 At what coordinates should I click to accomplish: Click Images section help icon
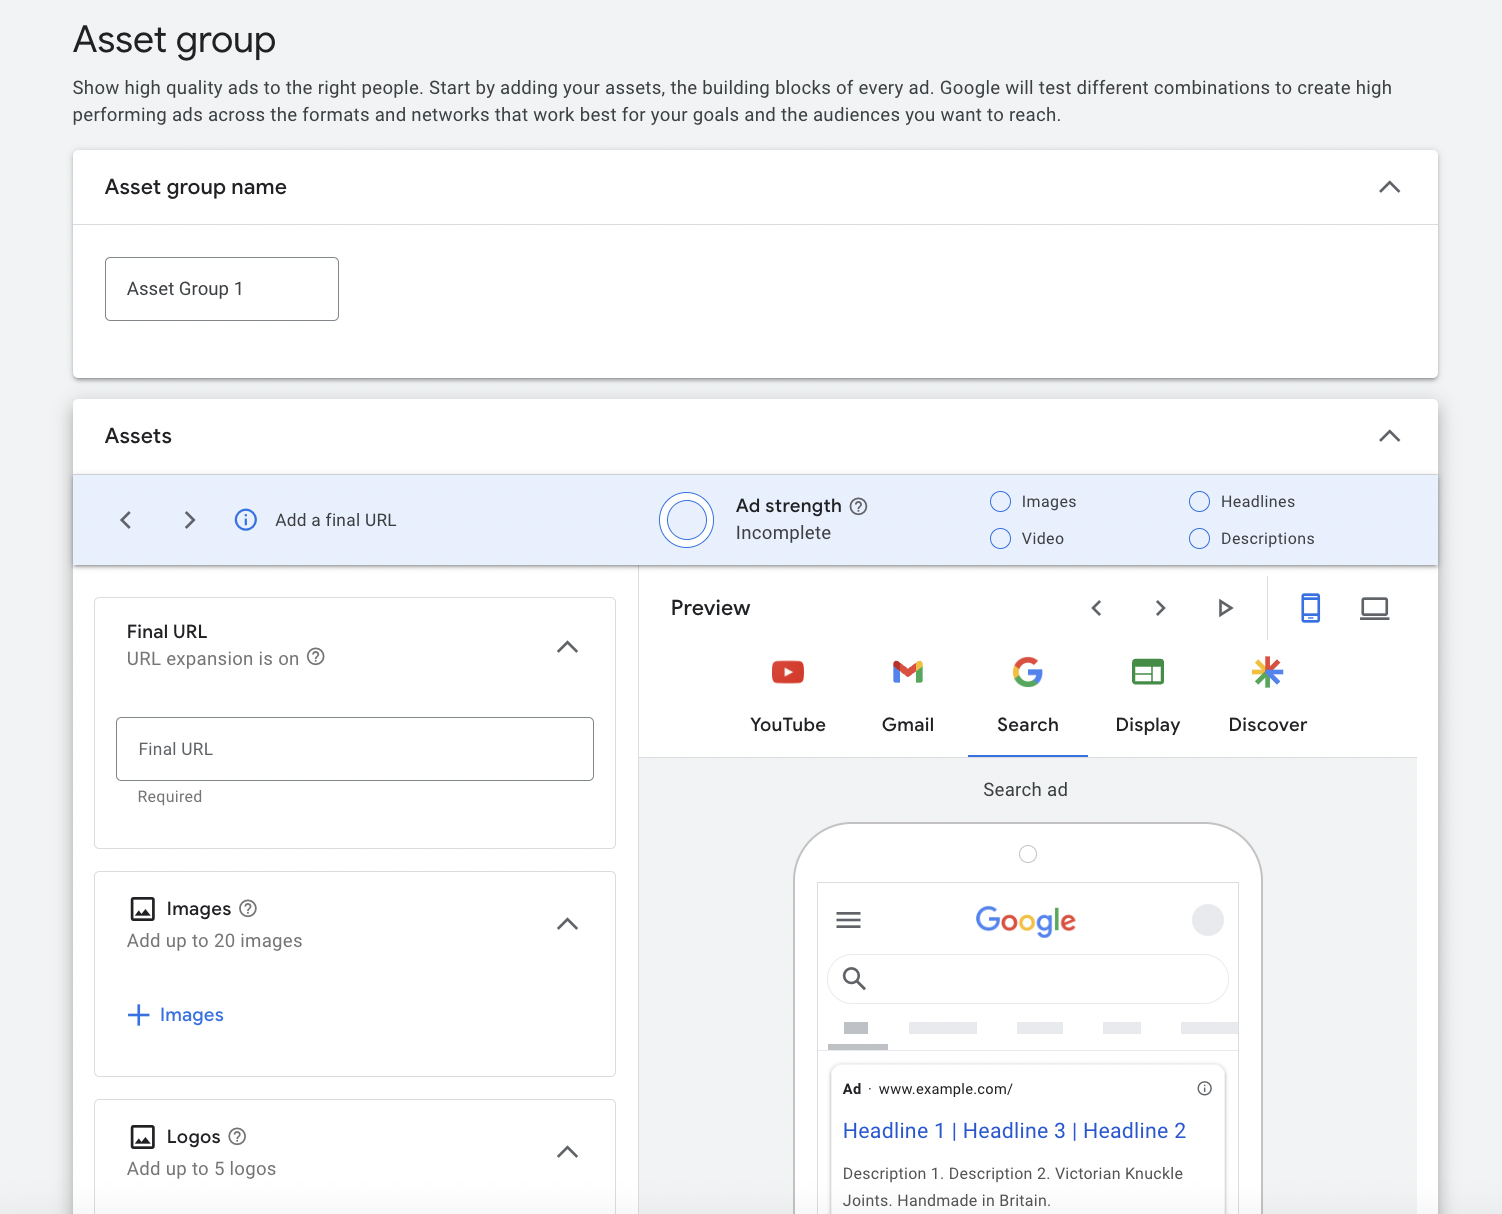click(249, 908)
